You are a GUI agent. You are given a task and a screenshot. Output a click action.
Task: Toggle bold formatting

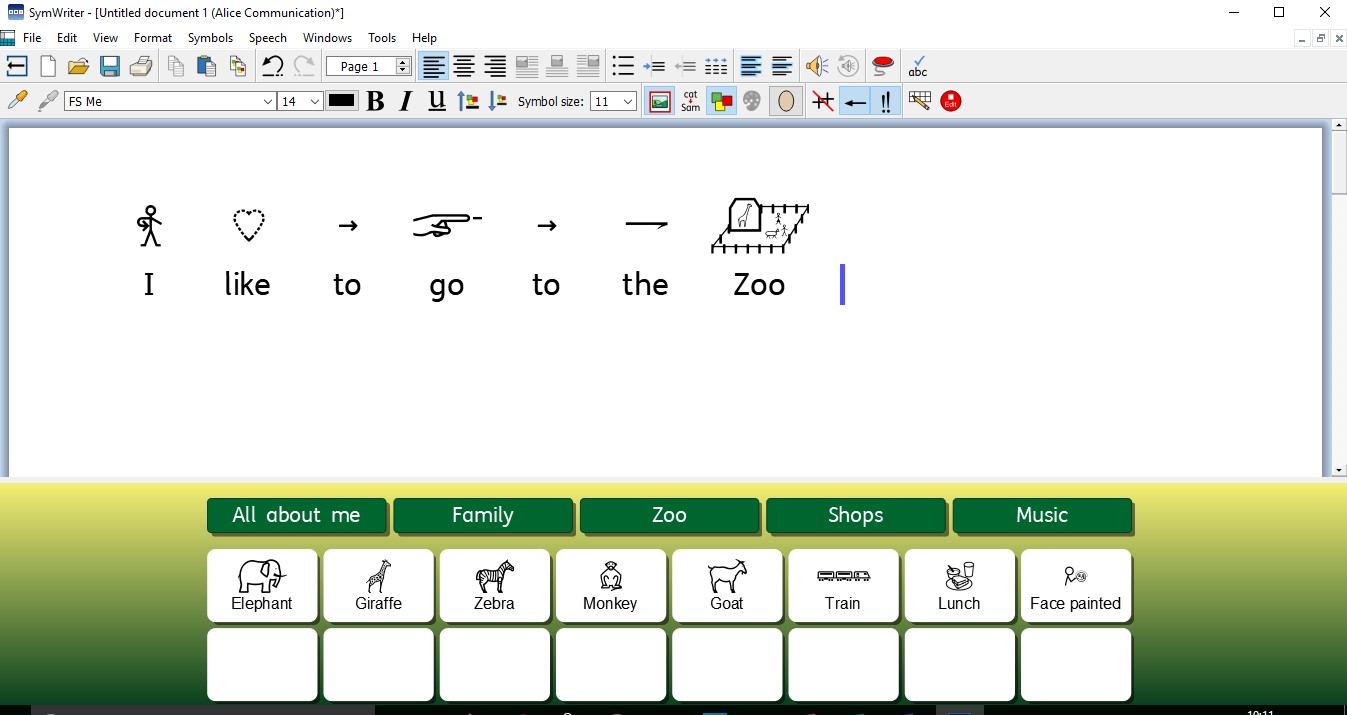376,101
